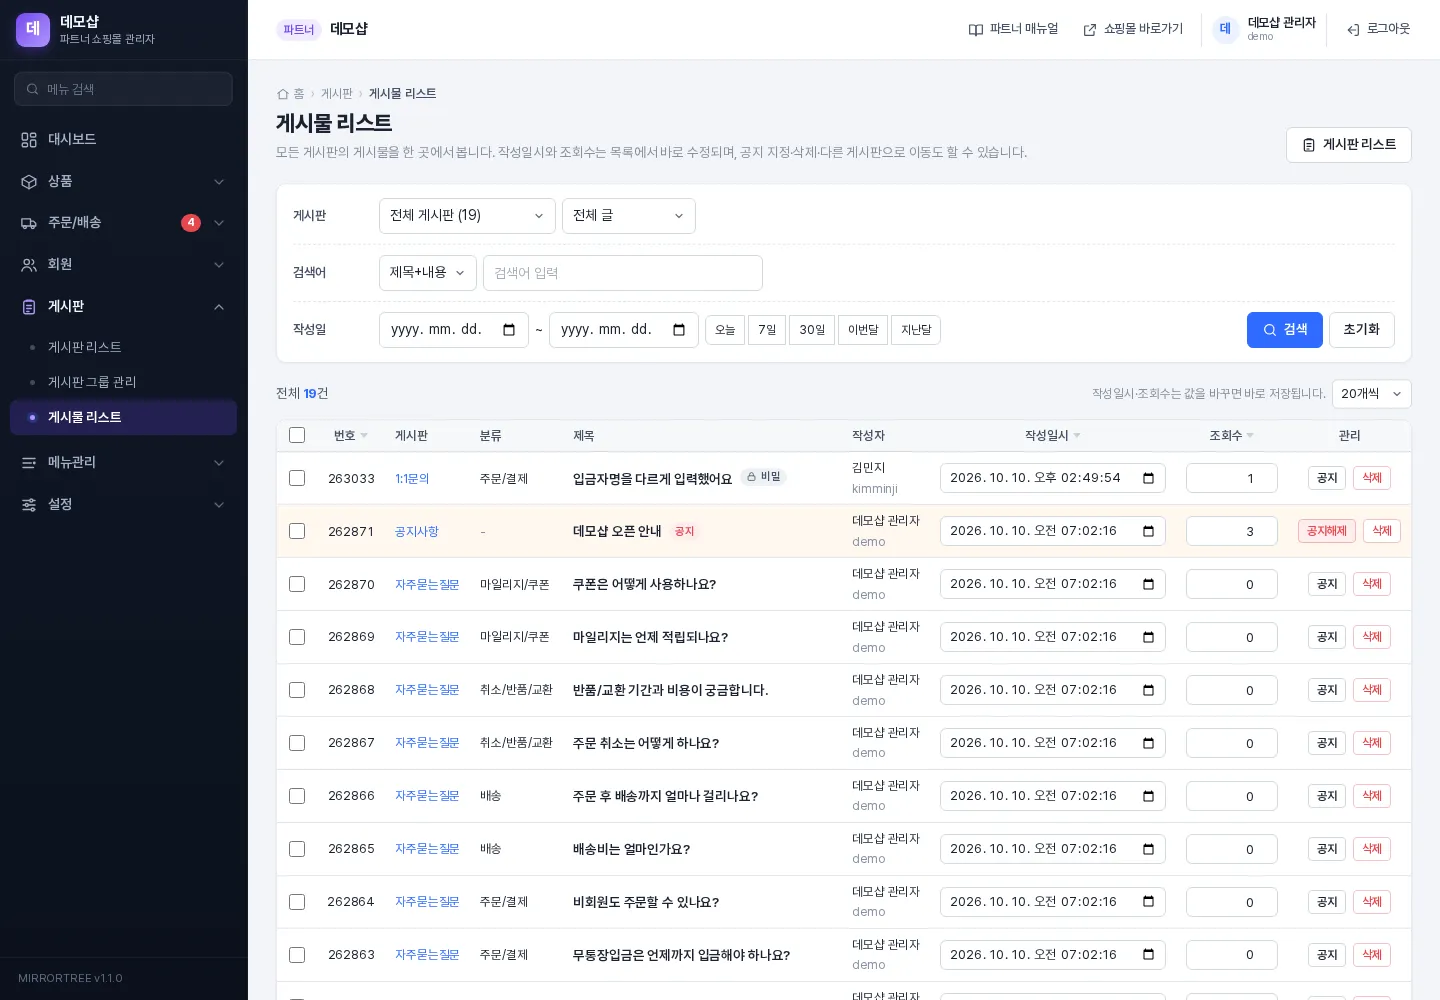Click the view count field for post 263033
1440x1000 pixels.
1232,478
